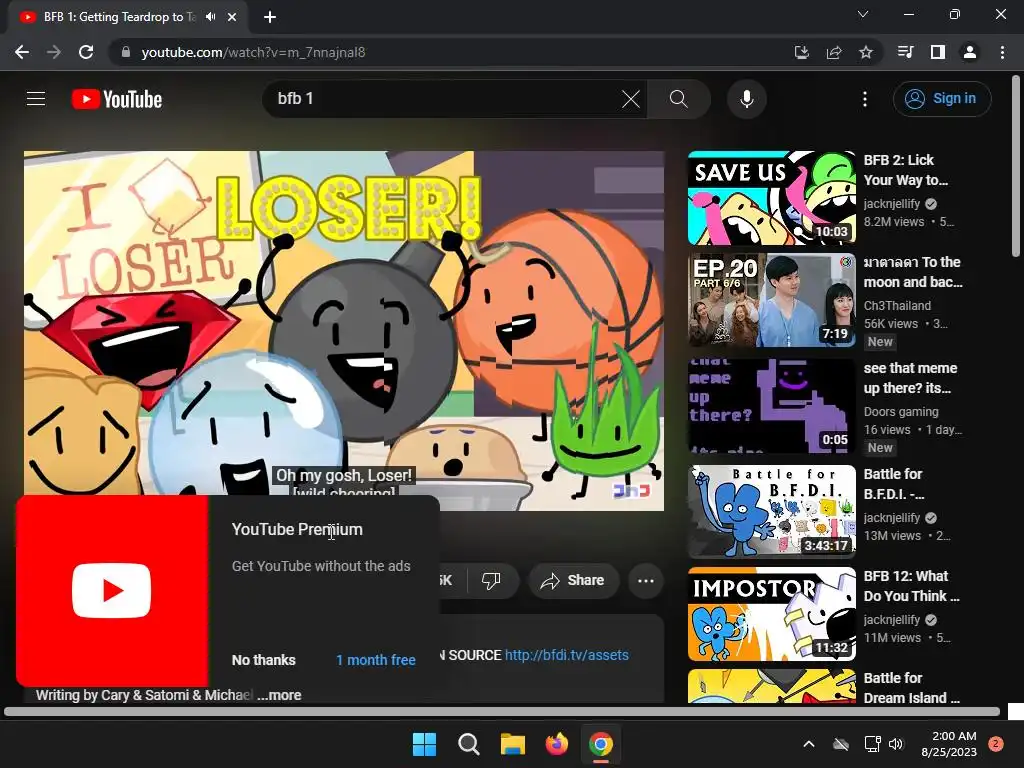The image size is (1024, 768).
Task: Click the volume icon in system tray
Action: [896, 744]
